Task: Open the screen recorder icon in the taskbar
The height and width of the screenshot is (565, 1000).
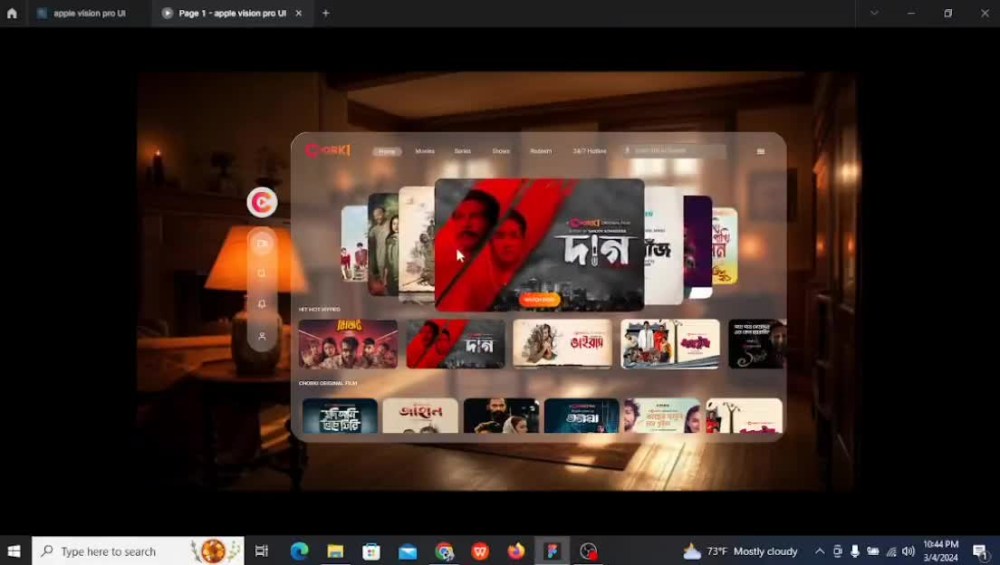Action: click(589, 551)
